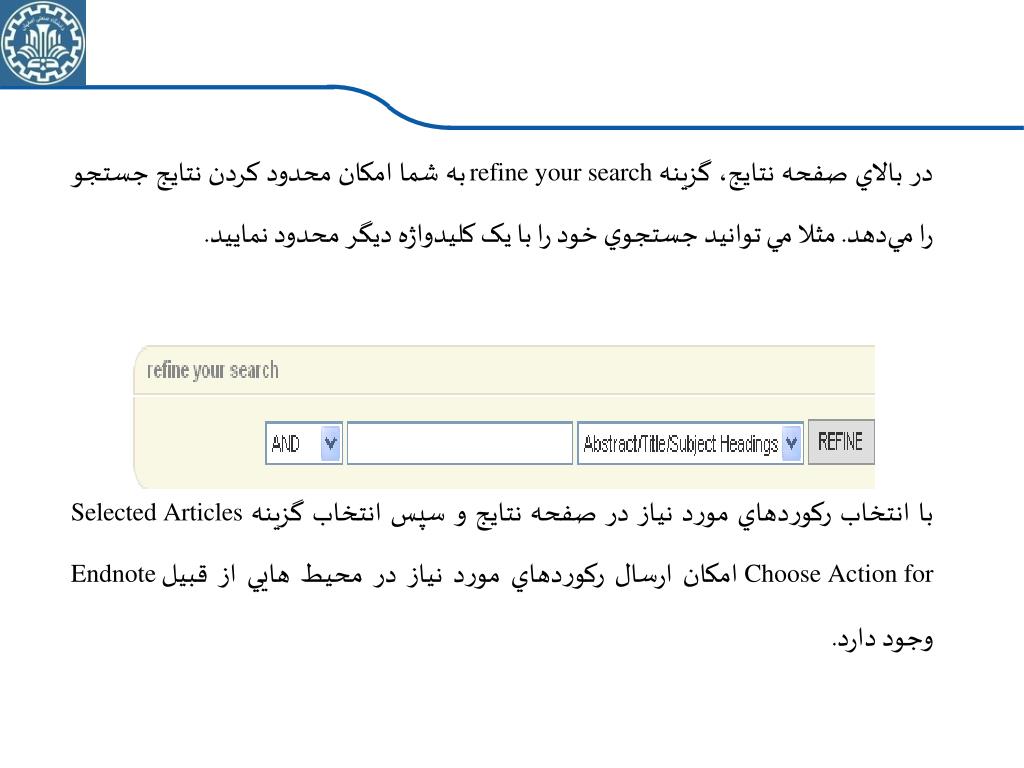Viewport: 1024px width, 768px height.
Task: Click the empty area of the refine panel left of AND
Action: point(199,443)
